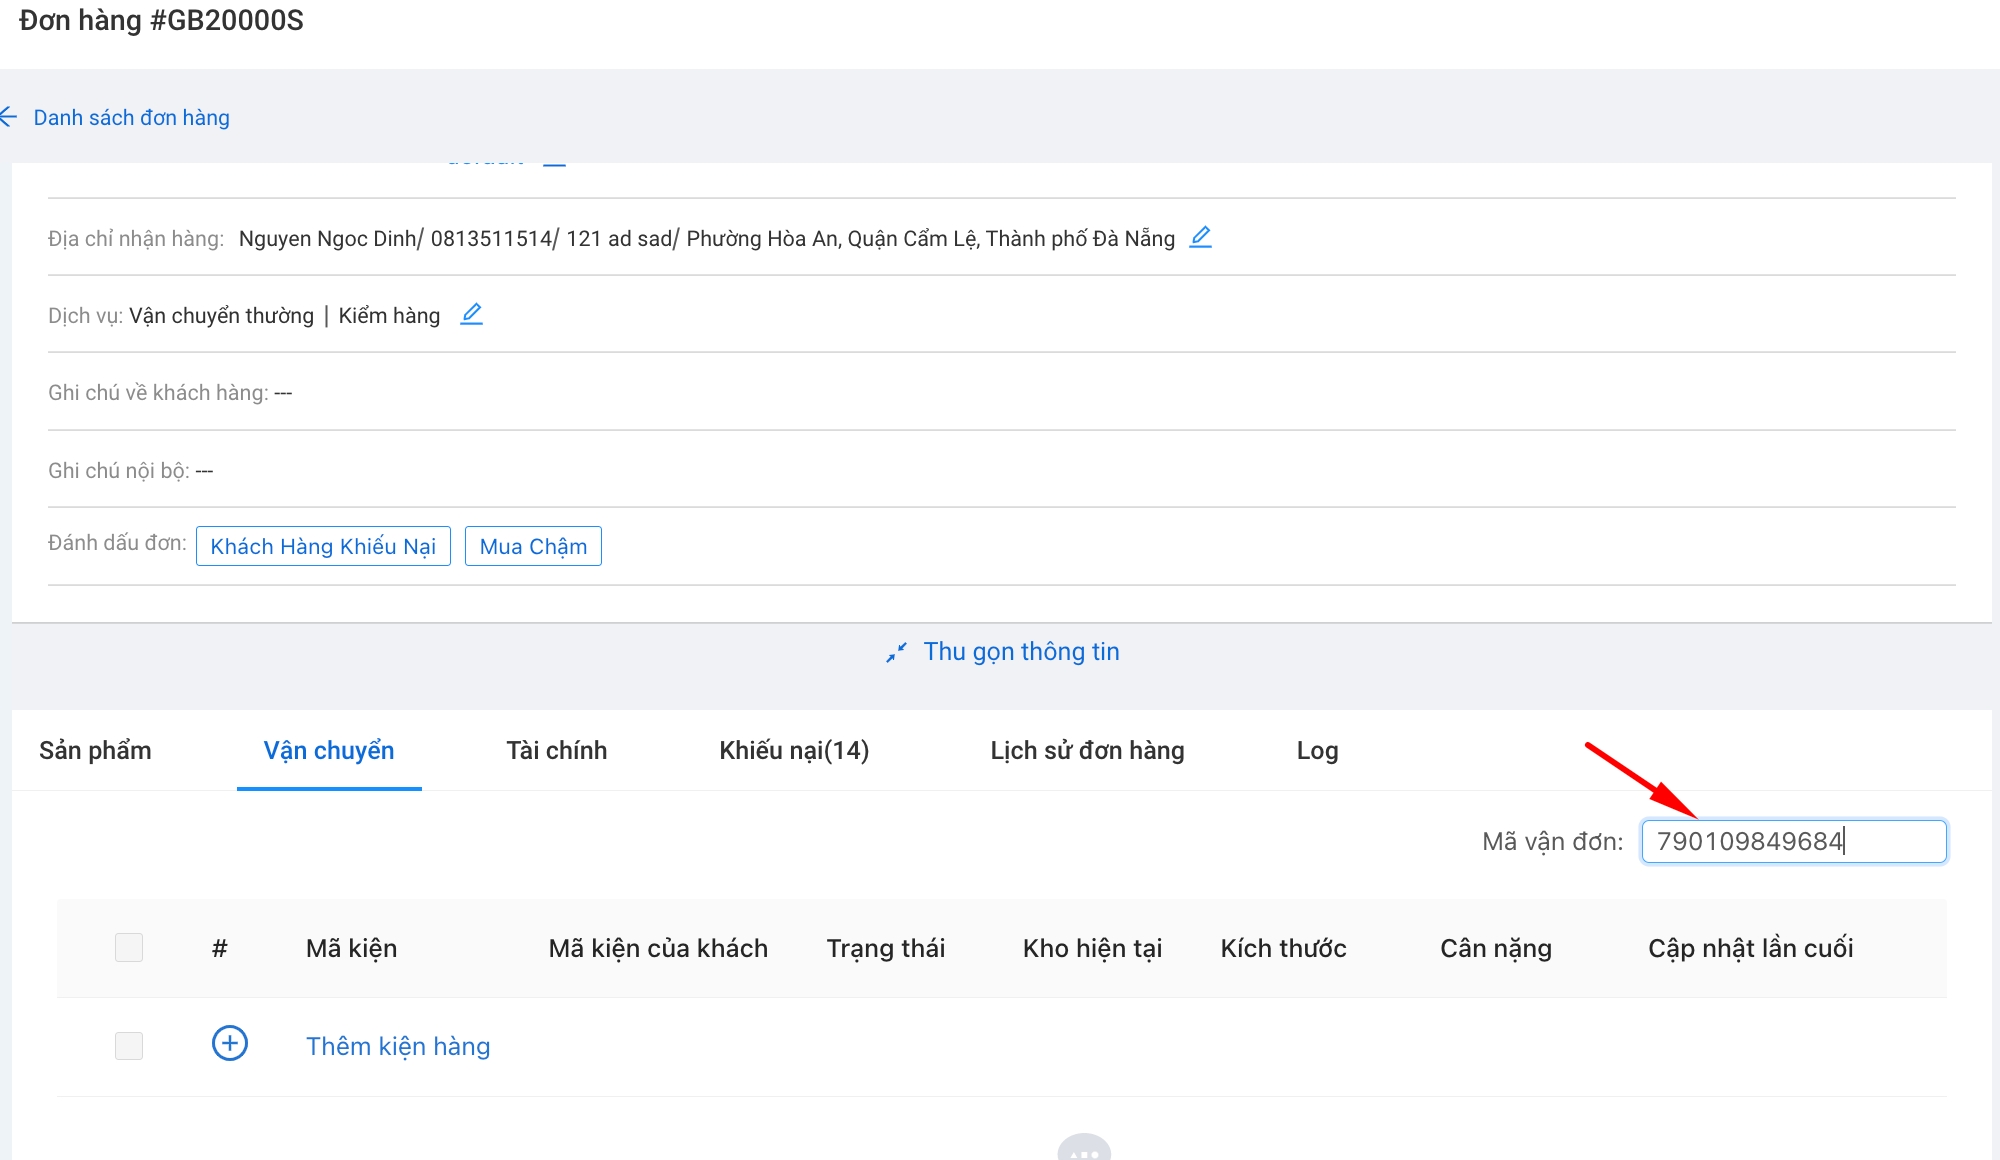Focus the Mã vận đơn input field

coord(1793,841)
